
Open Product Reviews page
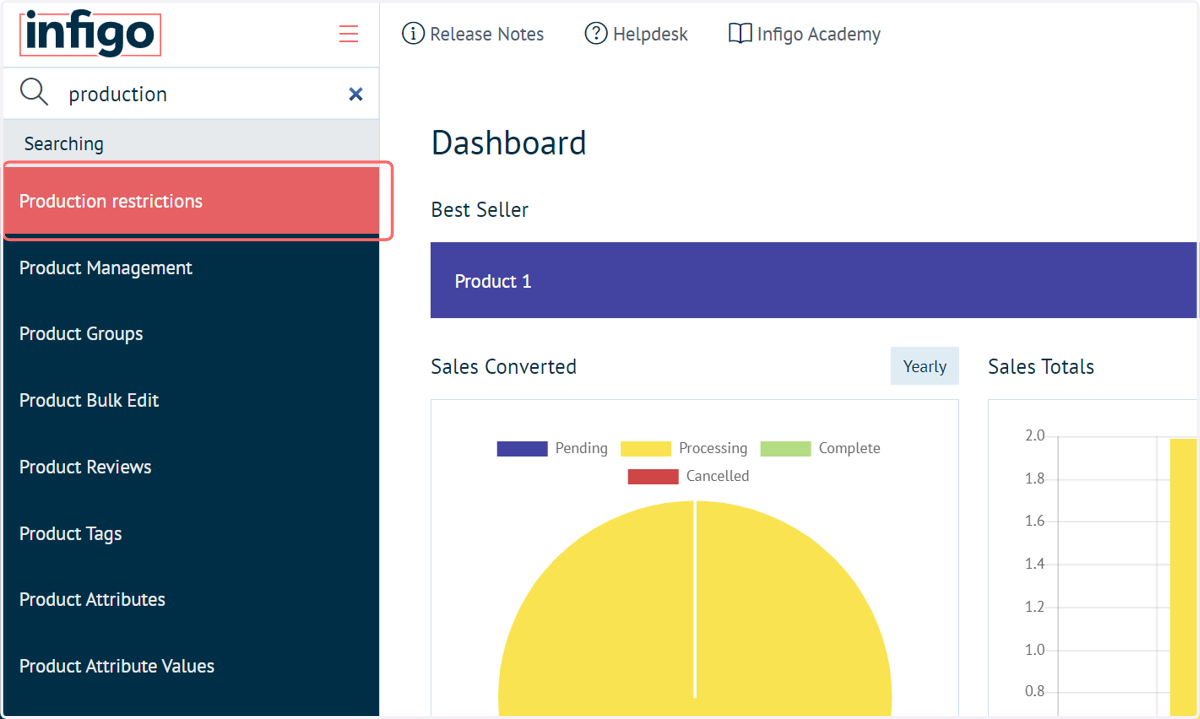[191, 467]
